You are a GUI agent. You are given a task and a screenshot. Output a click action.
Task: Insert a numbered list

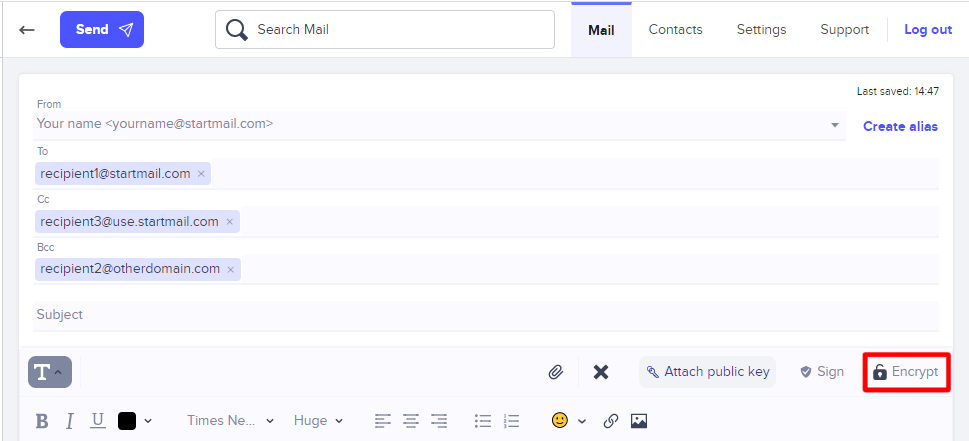point(511,421)
